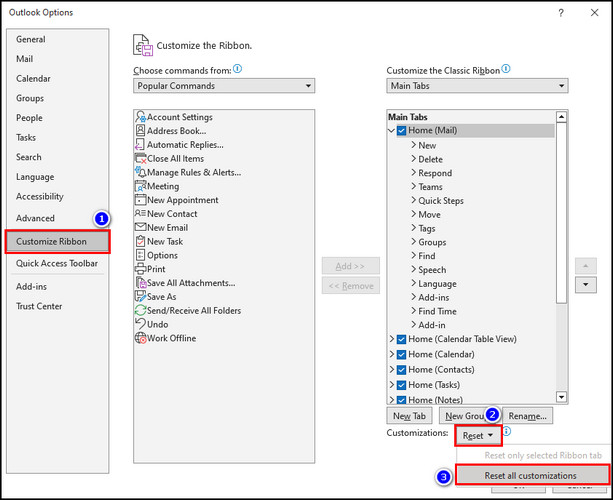Screen dimensions: 613x500
Task: Click the Print command icon
Action: (x=139, y=269)
